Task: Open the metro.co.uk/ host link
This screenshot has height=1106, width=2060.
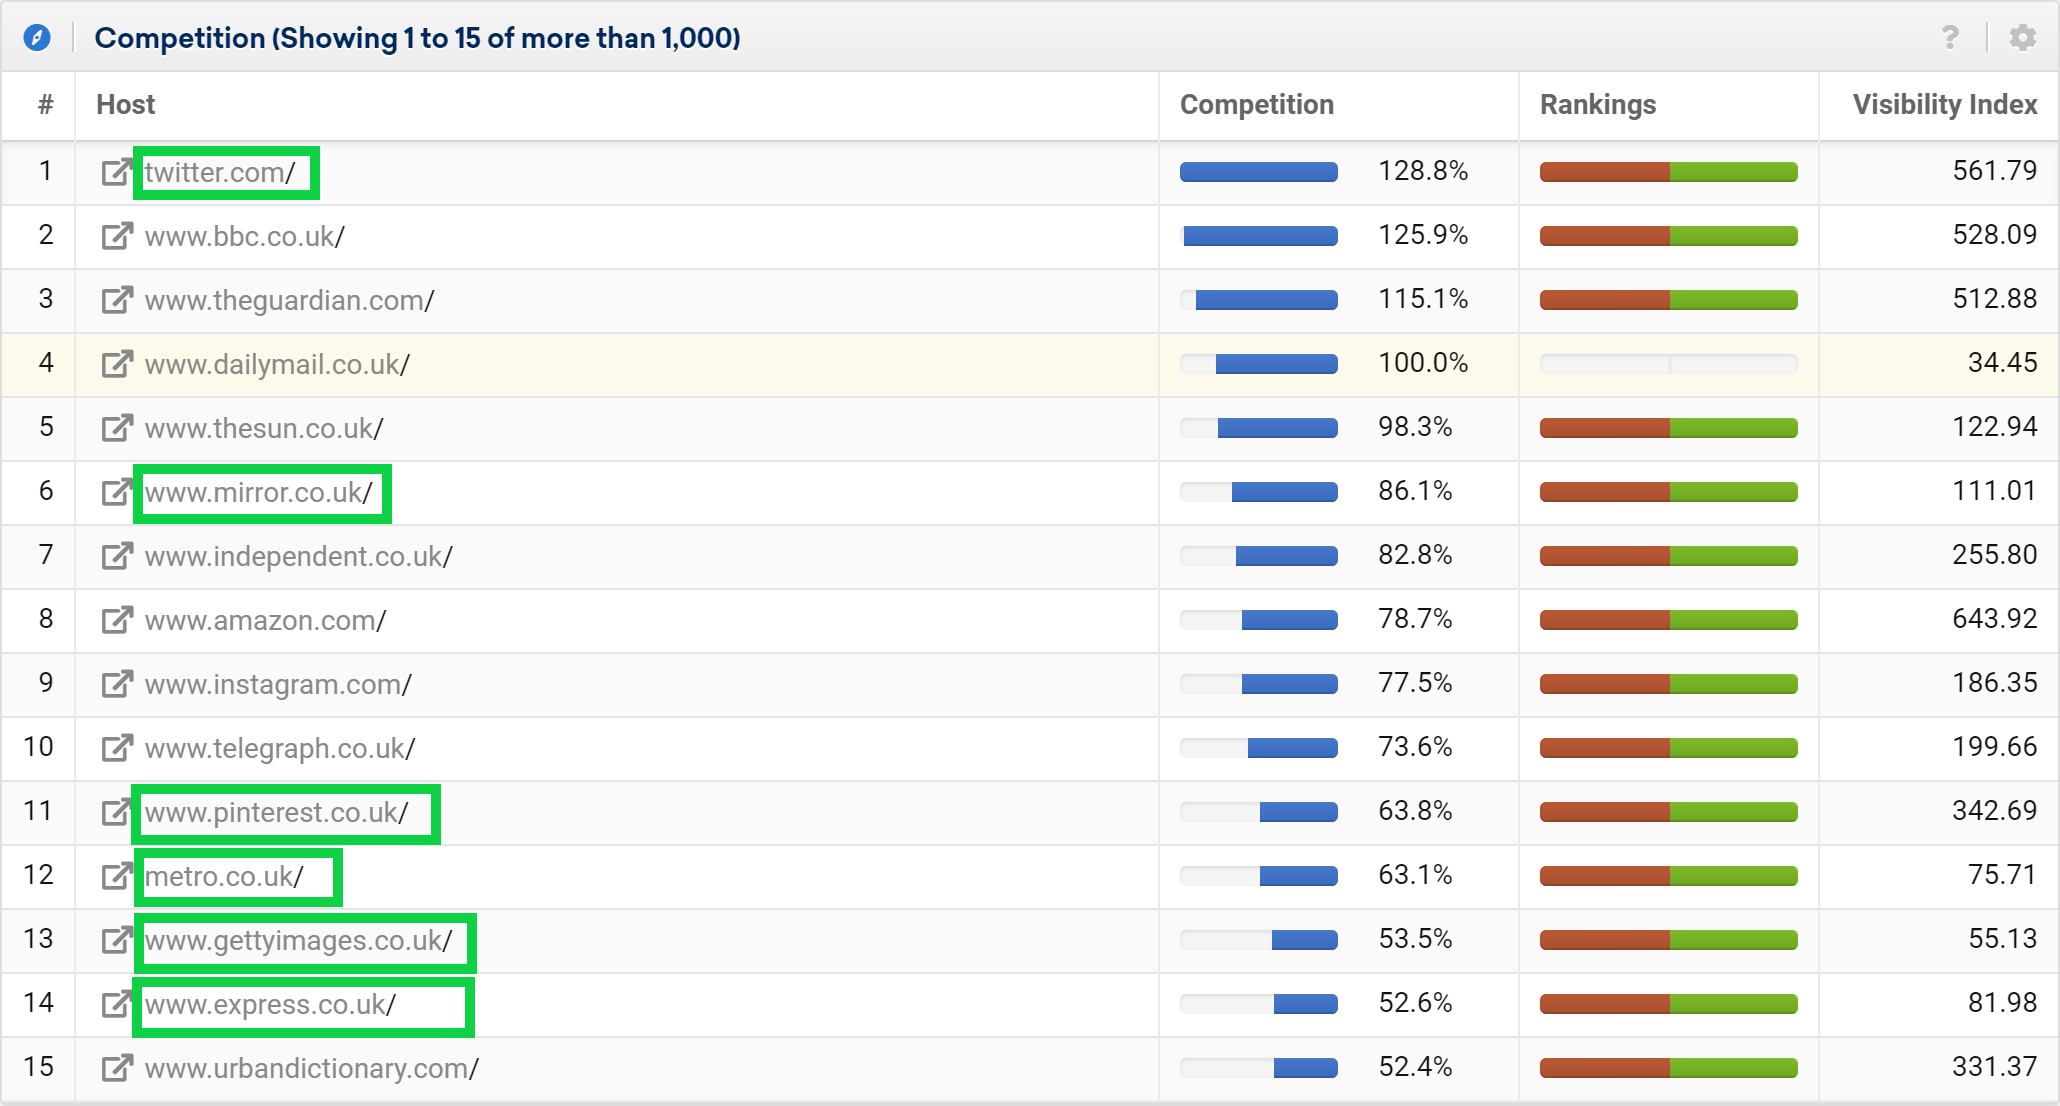Action: pos(224,876)
